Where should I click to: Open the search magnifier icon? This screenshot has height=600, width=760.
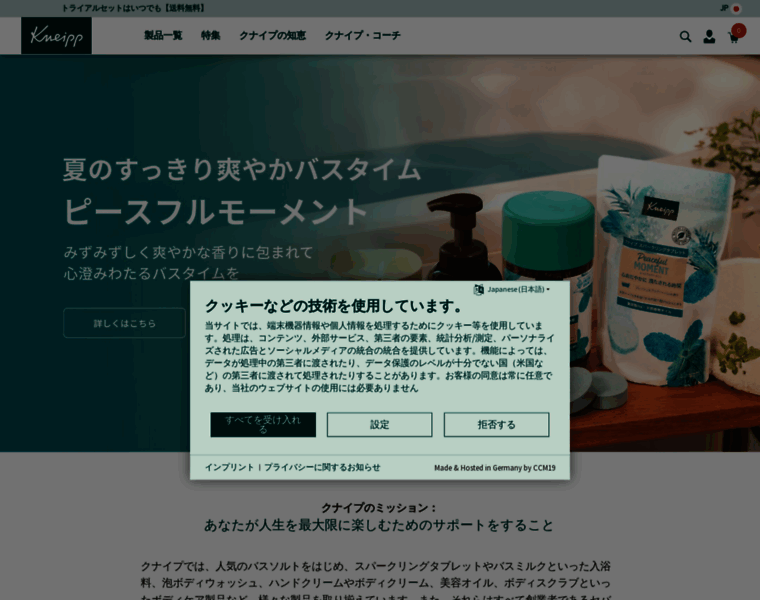(x=685, y=36)
